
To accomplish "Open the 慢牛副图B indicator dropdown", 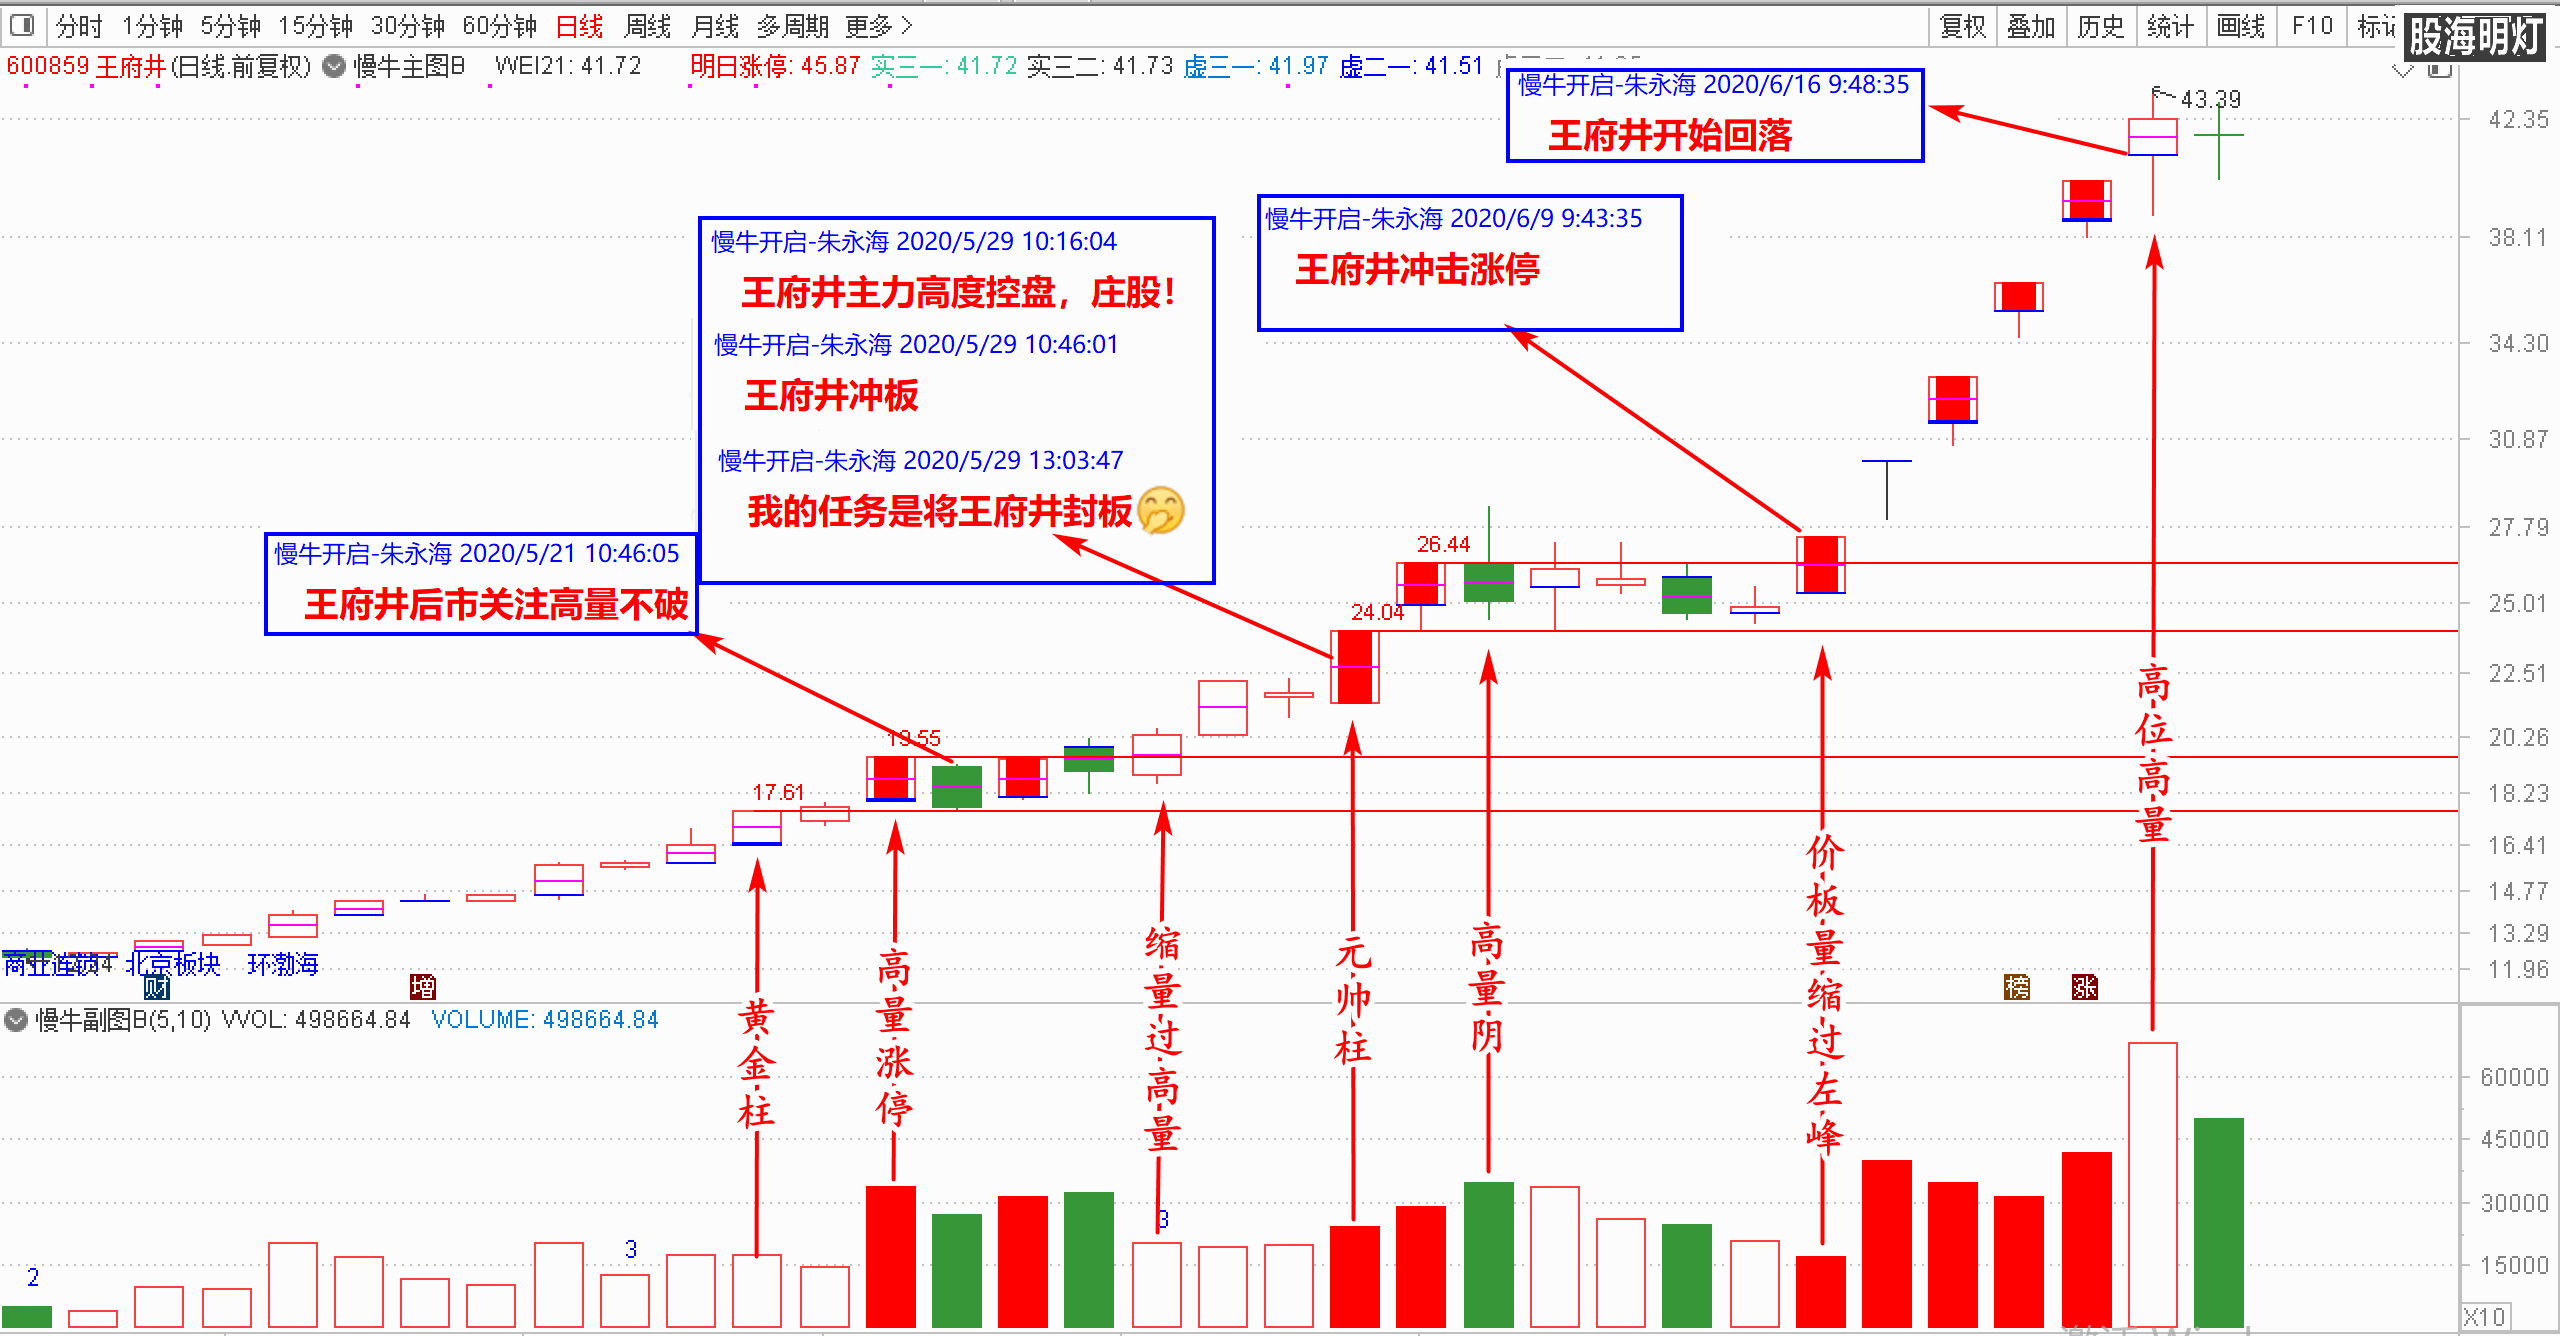I will 16,1020.
